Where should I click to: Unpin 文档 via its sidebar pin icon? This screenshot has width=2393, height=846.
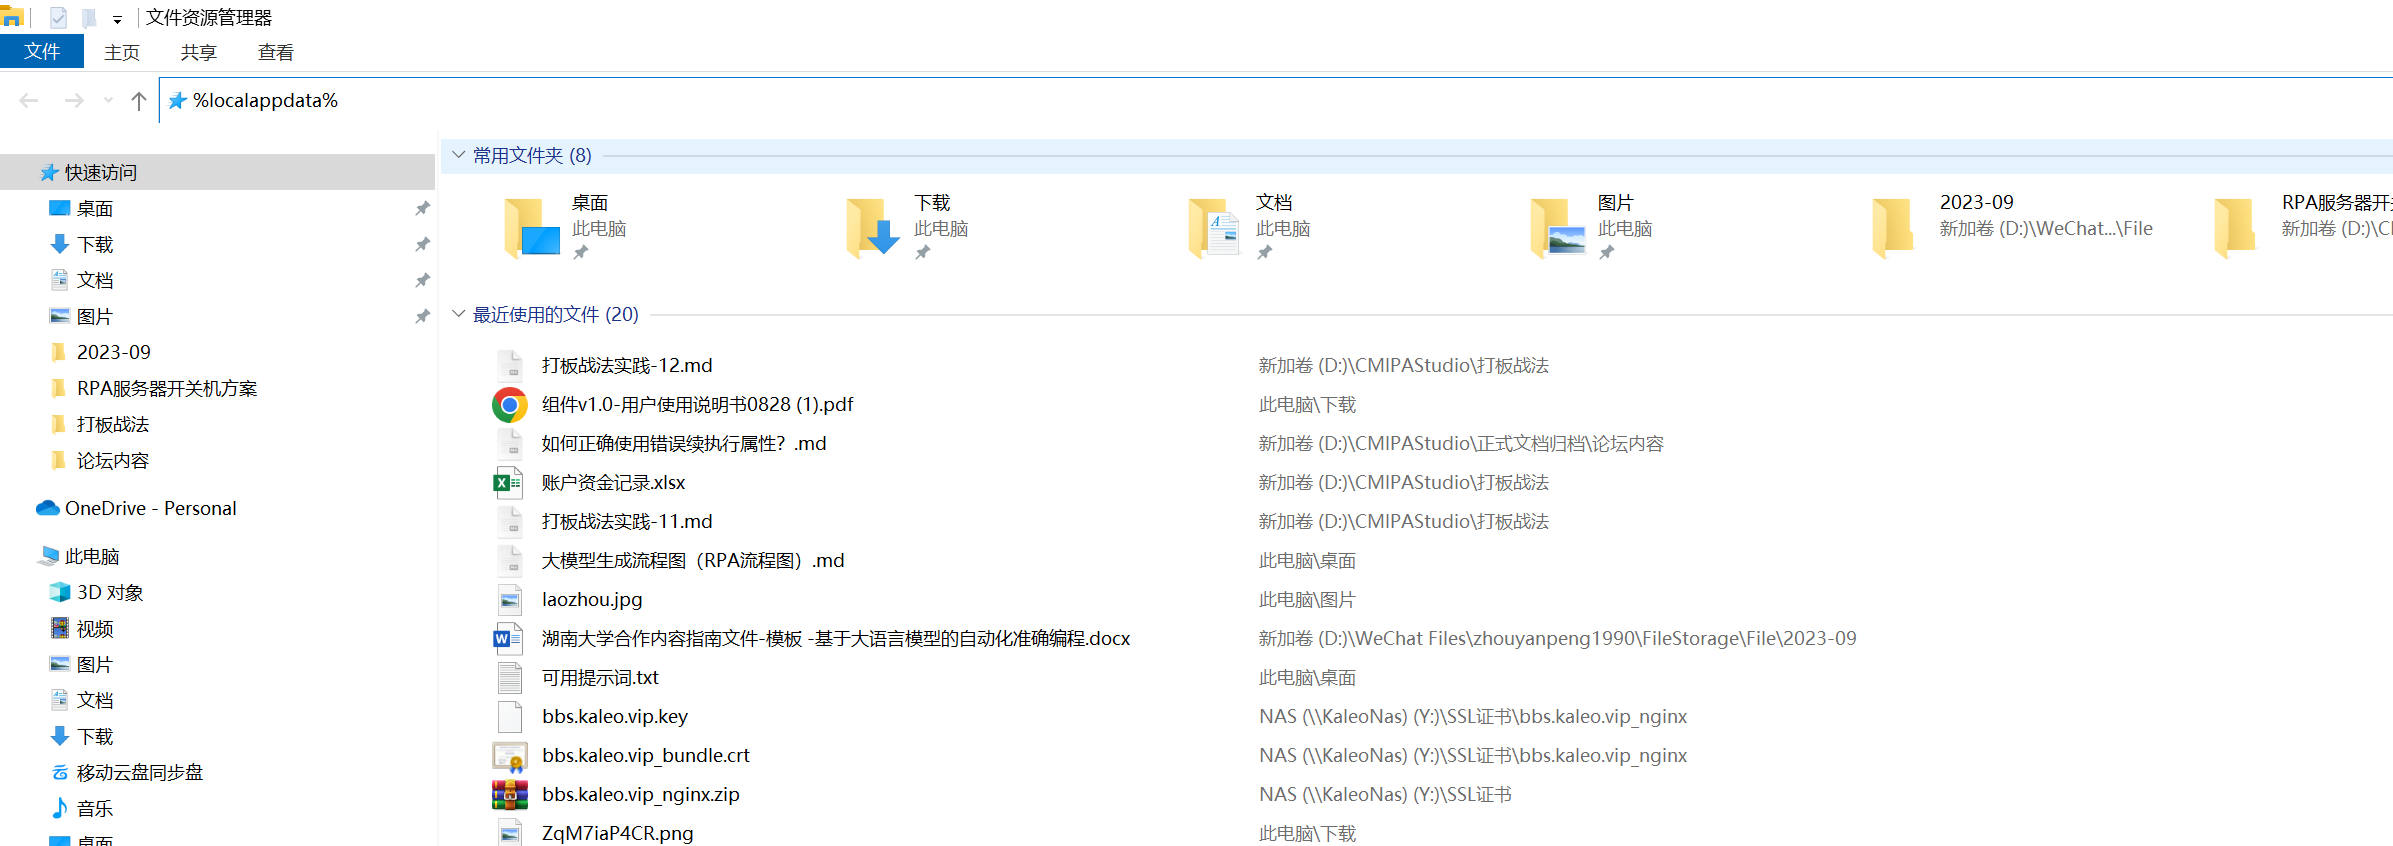pos(422,280)
